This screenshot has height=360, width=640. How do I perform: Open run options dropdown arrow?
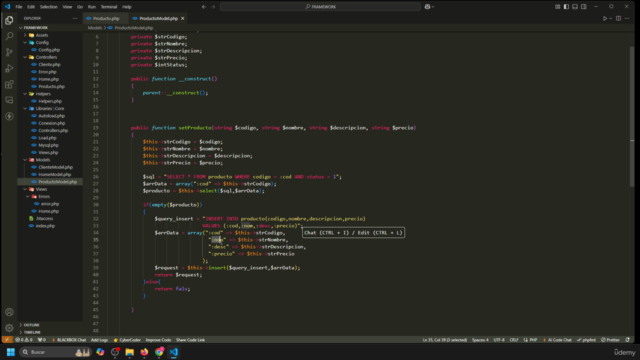pos(611,18)
